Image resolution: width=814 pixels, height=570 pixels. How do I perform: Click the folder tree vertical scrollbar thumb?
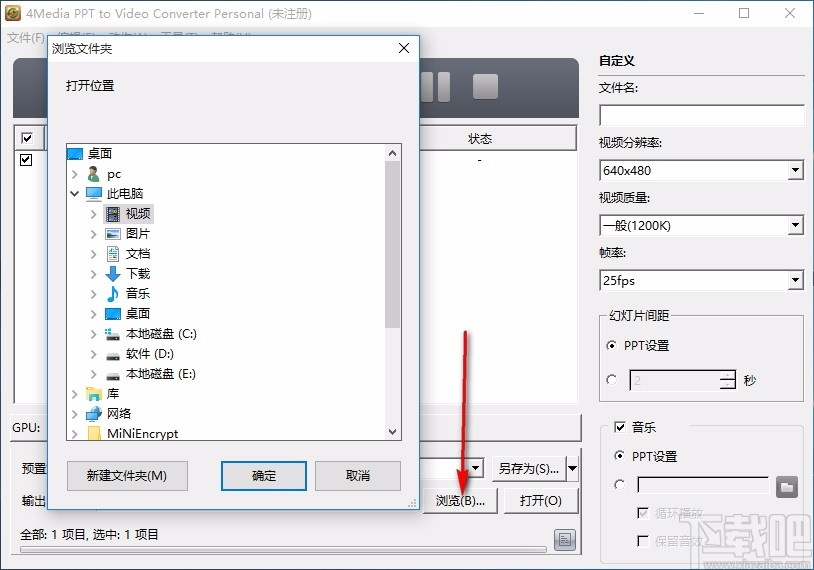pos(392,244)
